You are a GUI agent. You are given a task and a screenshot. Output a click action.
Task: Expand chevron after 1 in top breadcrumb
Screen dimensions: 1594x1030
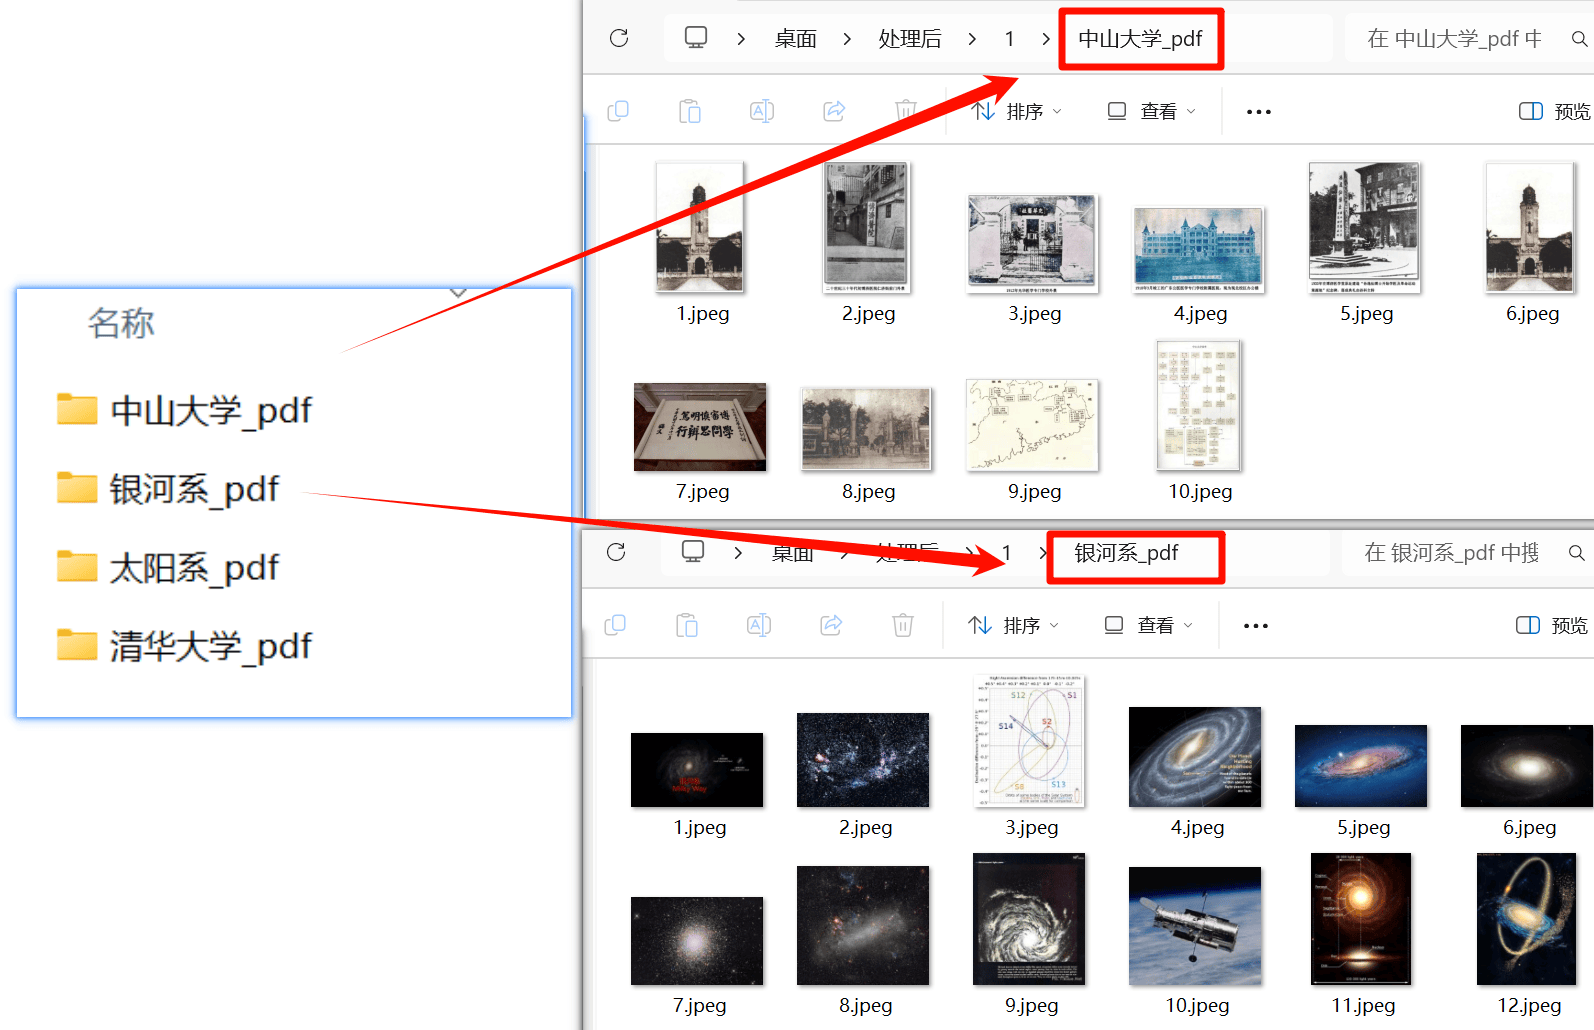click(1046, 39)
